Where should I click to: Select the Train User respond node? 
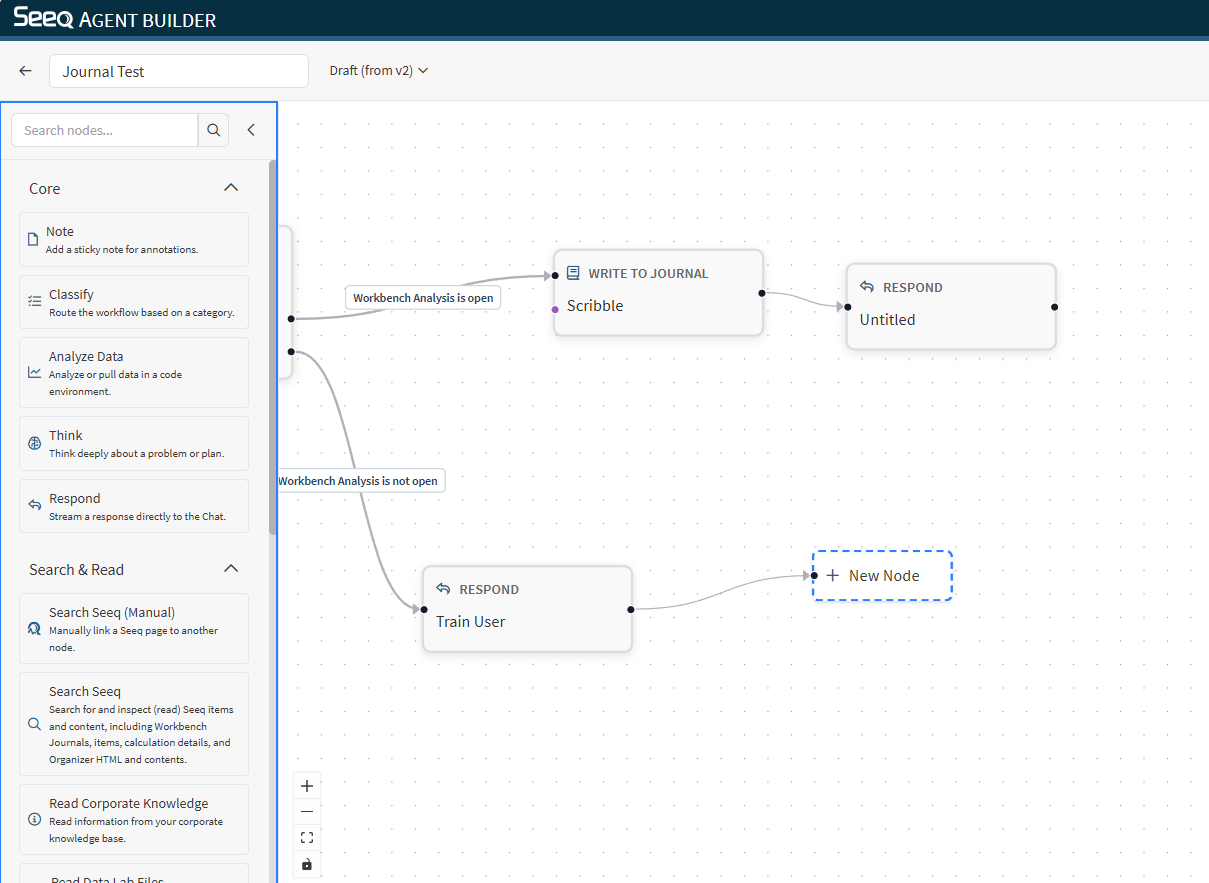[x=527, y=609]
